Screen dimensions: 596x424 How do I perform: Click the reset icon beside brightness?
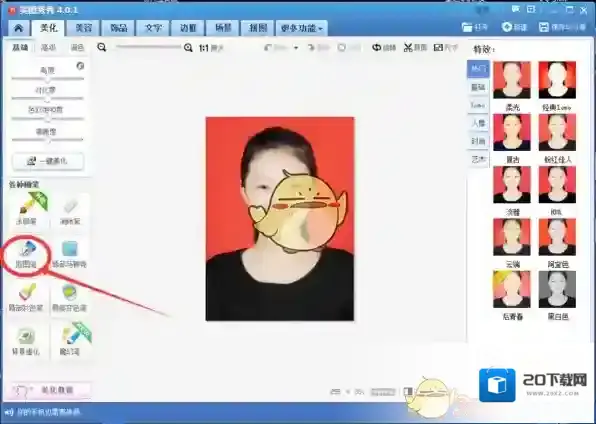coord(80,66)
